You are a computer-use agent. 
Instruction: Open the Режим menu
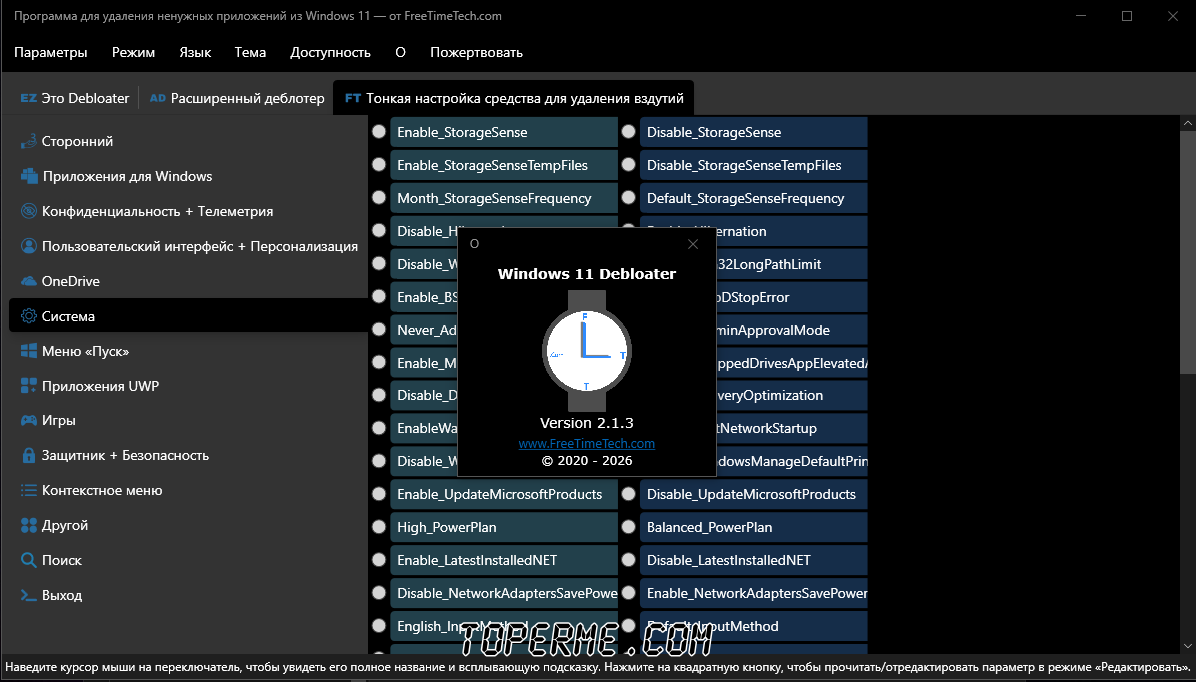point(133,53)
